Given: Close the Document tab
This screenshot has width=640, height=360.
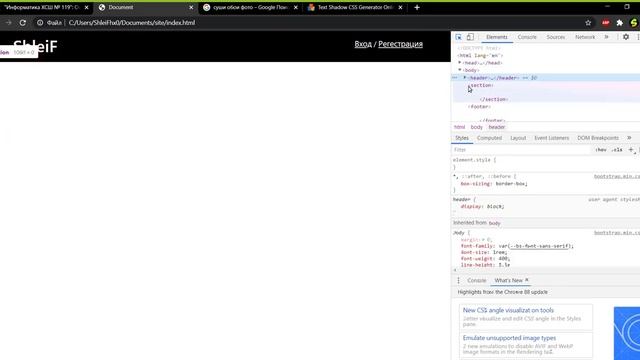Looking at the screenshot, I should click(x=191, y=7).
